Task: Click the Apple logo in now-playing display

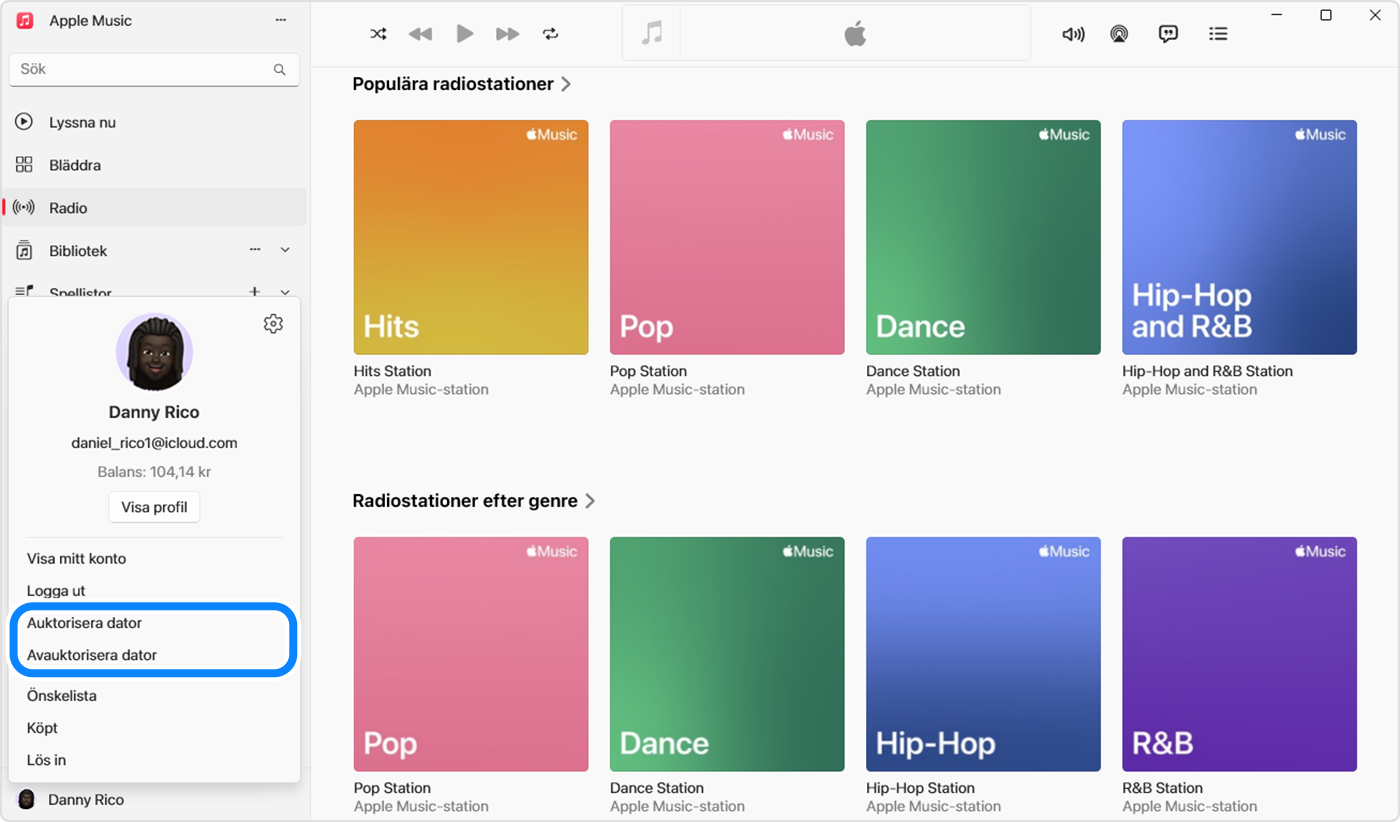Action: 855,34
